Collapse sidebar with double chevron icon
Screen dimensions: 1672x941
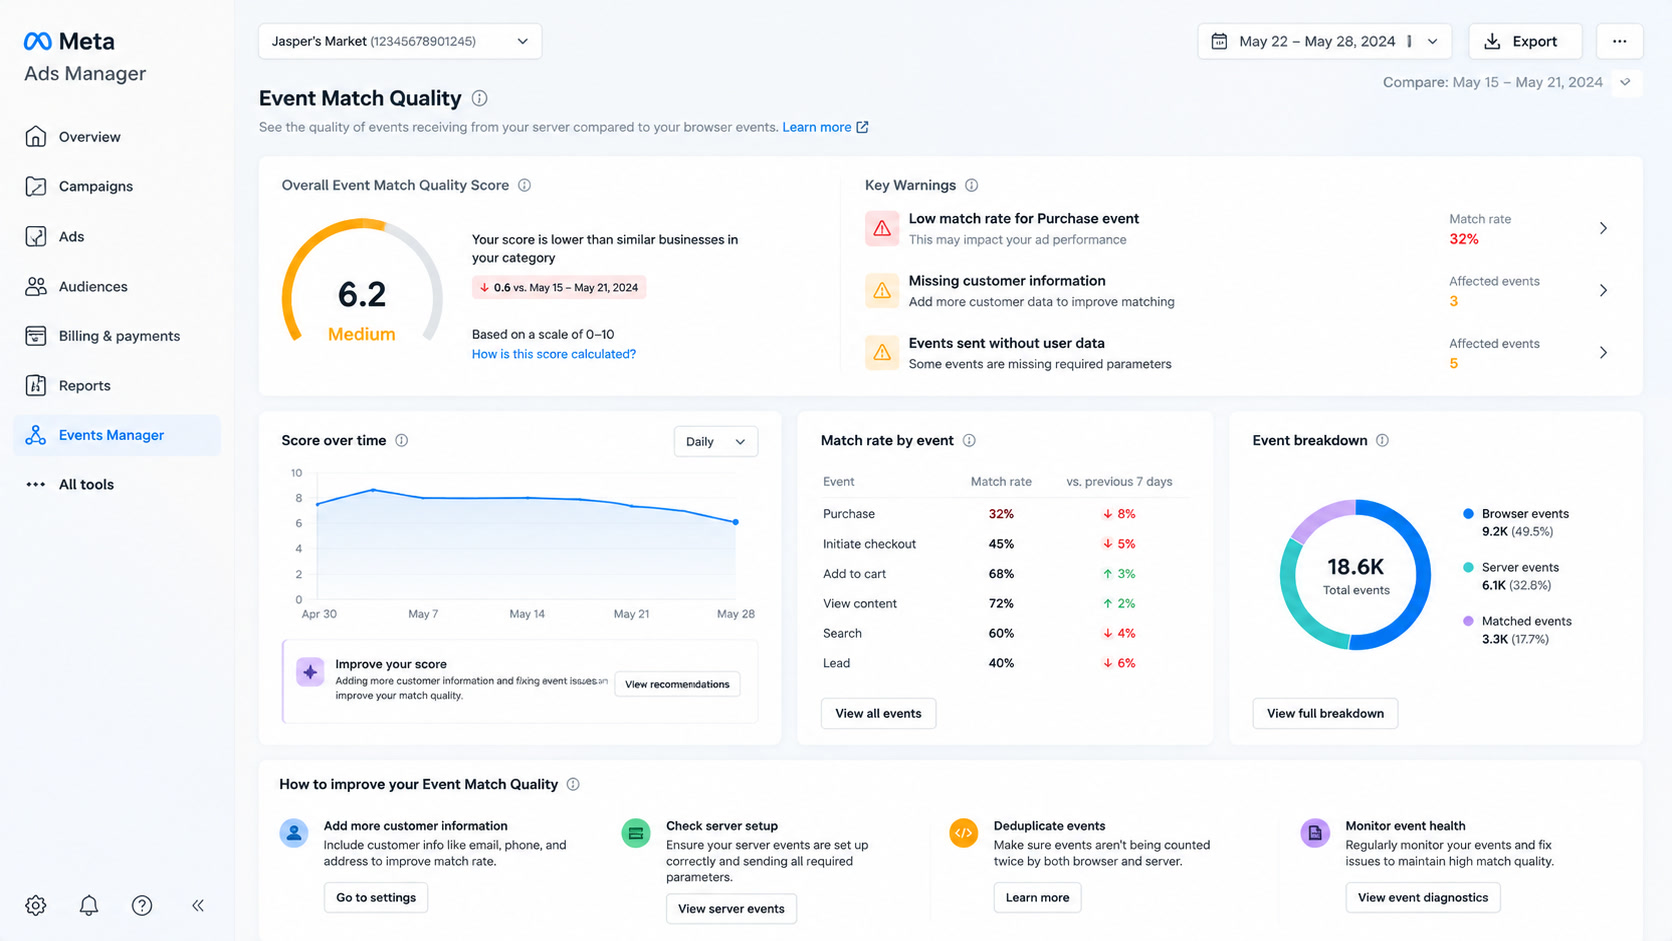198,905
